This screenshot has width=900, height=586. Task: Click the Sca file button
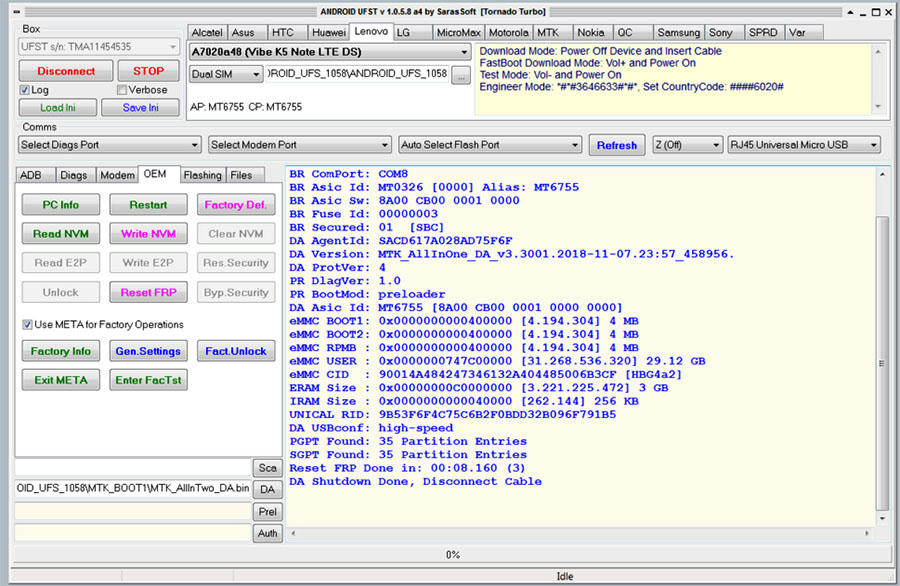pos(267,468)
